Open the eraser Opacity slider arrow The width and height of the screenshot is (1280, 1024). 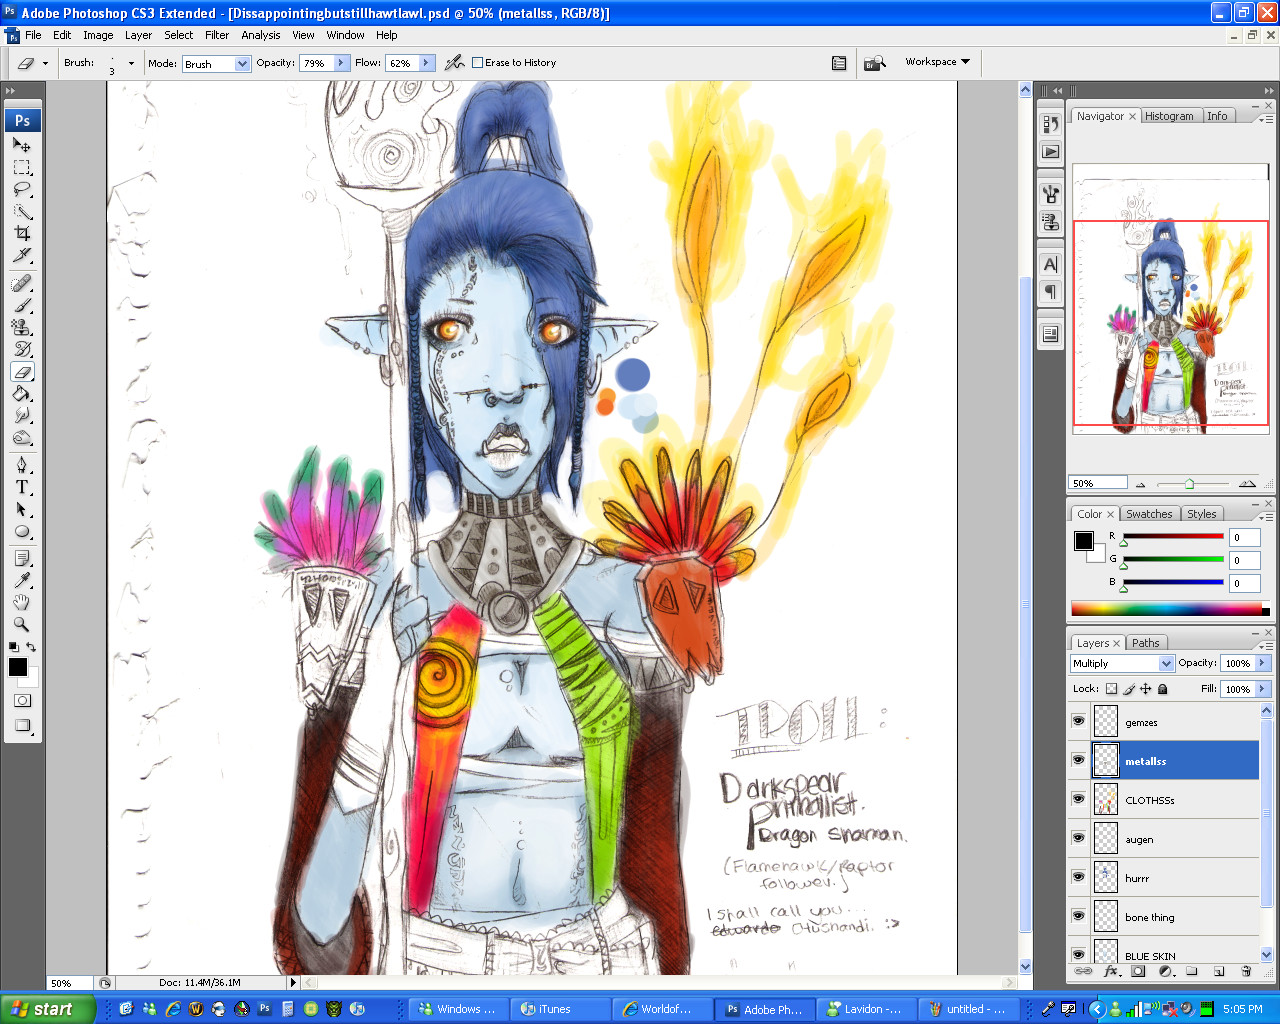(341, 63)
